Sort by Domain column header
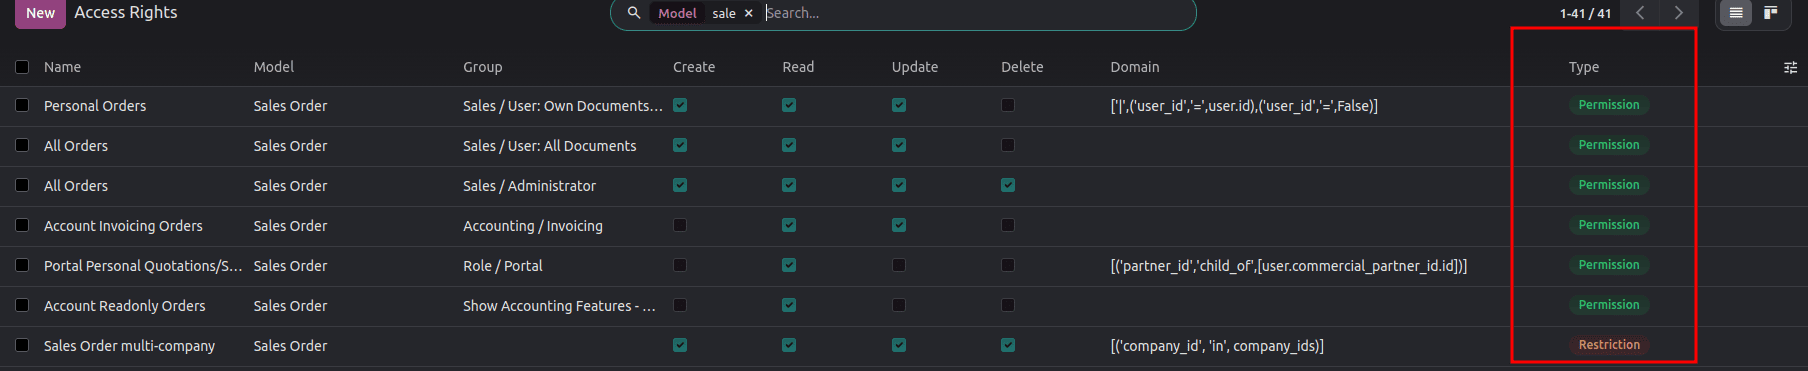This screenshot has width=1808, height=371. click(x=1135, y=67)
